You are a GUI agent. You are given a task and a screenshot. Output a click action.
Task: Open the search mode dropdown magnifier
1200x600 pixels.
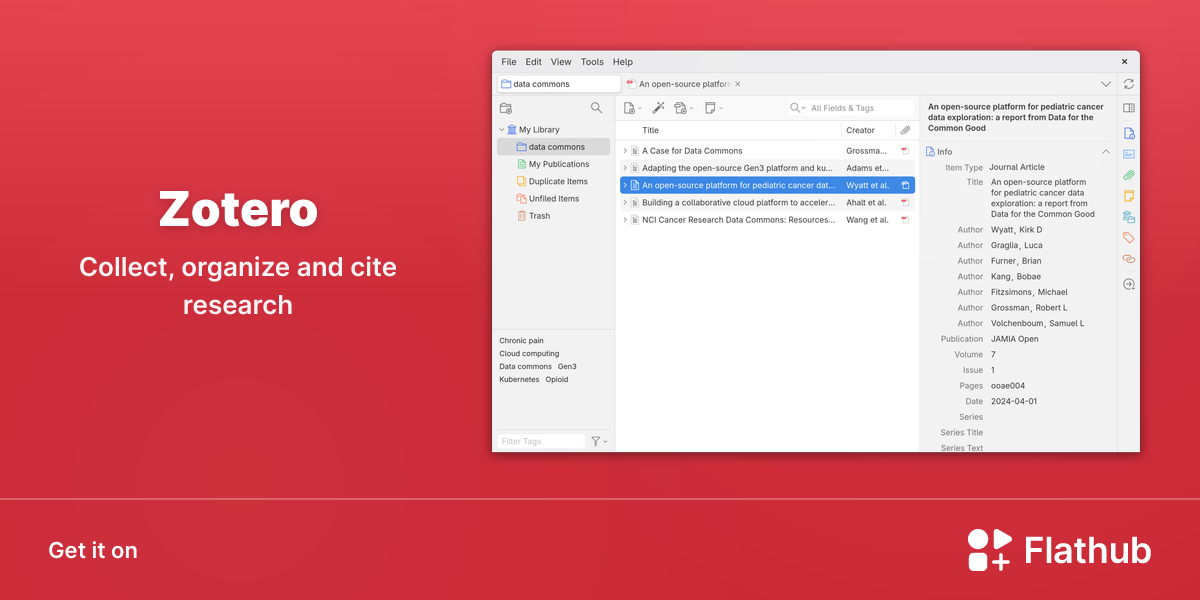[798, 108]
